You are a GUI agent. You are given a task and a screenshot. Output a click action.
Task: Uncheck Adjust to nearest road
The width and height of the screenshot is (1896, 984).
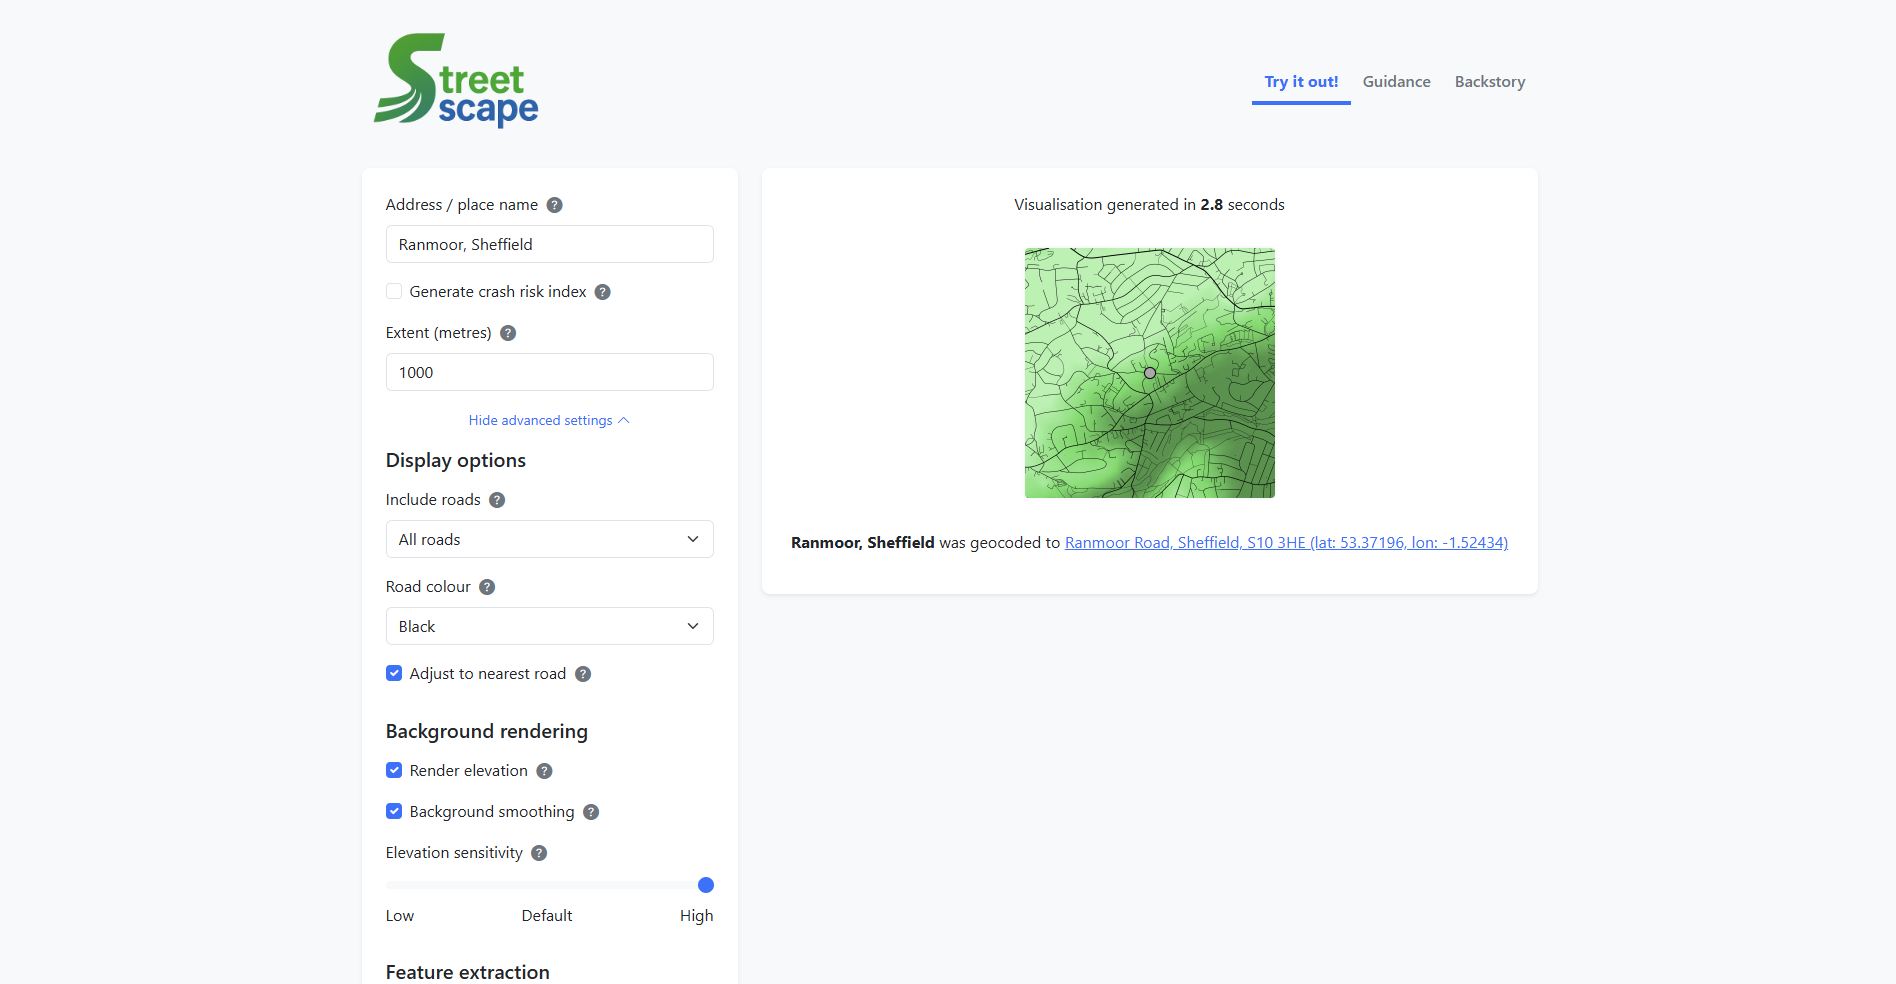tap(394, 674)
